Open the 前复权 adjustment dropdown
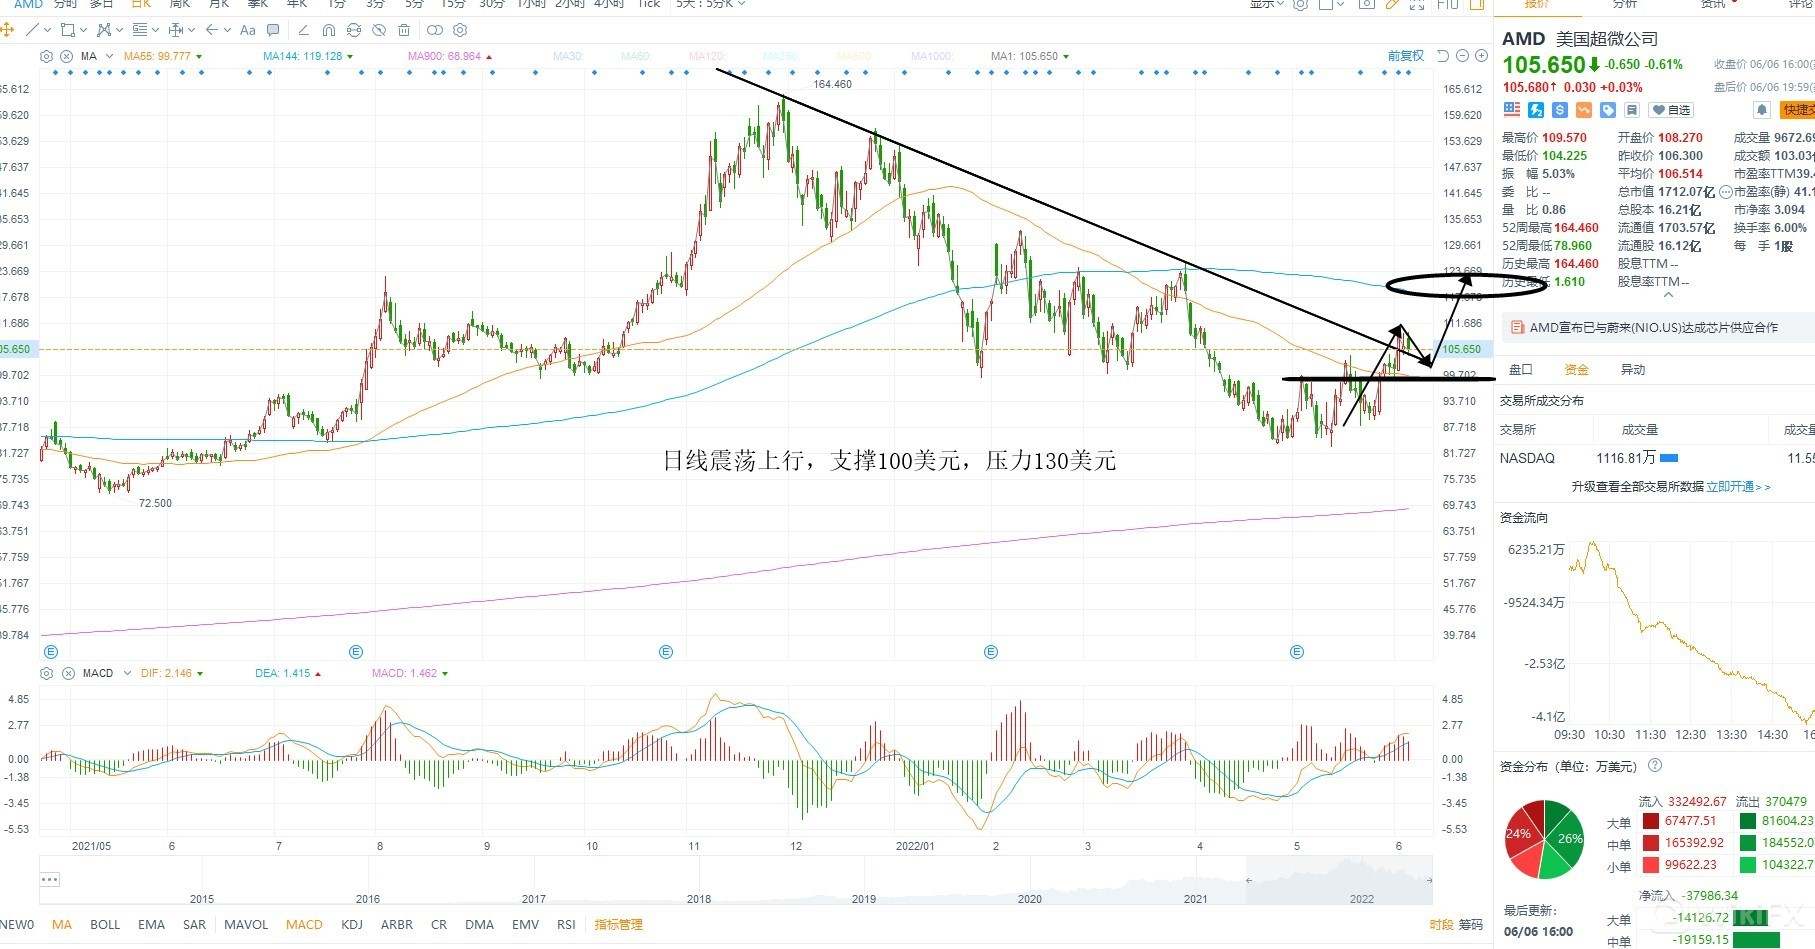 tap(1406, 56)
